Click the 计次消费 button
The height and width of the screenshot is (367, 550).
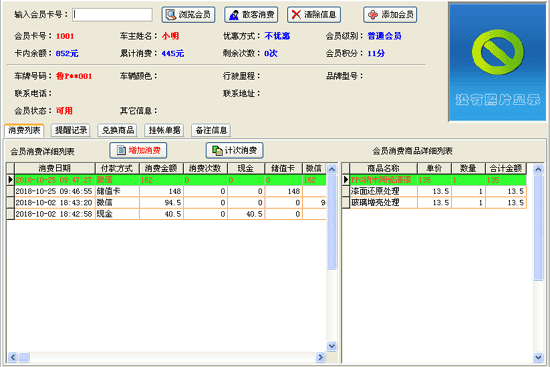[234, 151]
